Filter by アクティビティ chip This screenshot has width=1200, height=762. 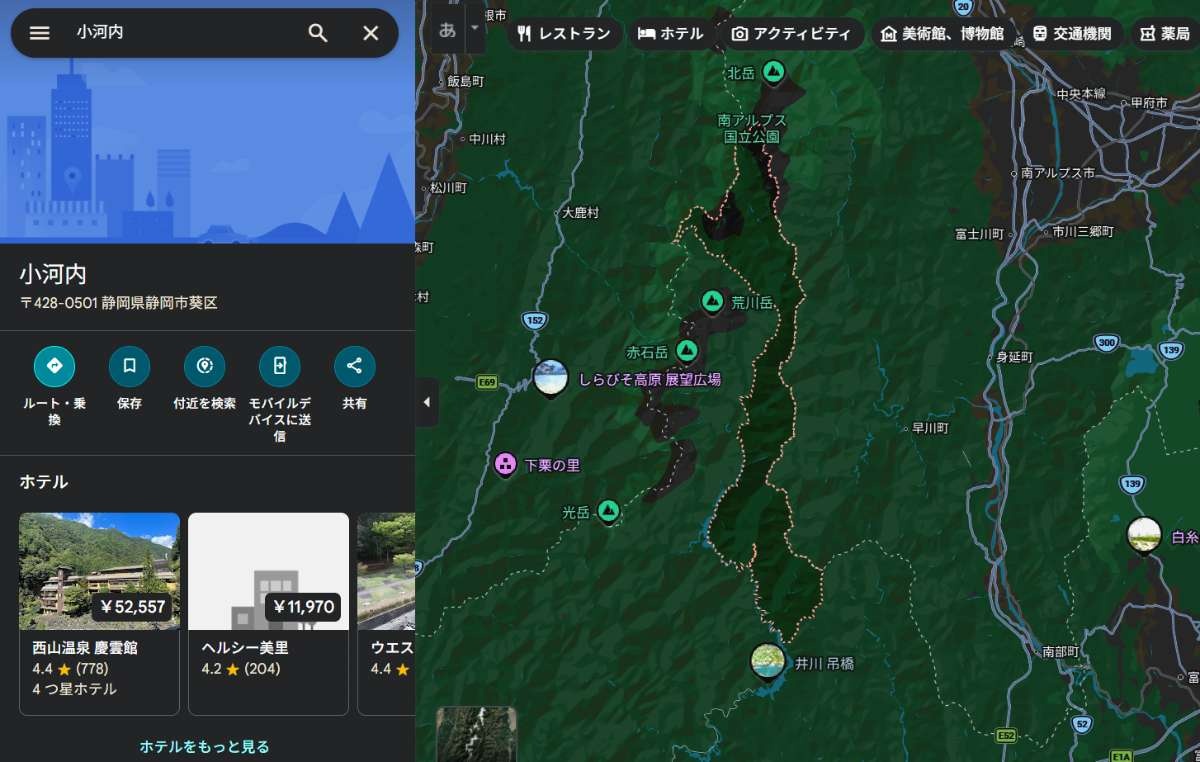tap(790, 34)
